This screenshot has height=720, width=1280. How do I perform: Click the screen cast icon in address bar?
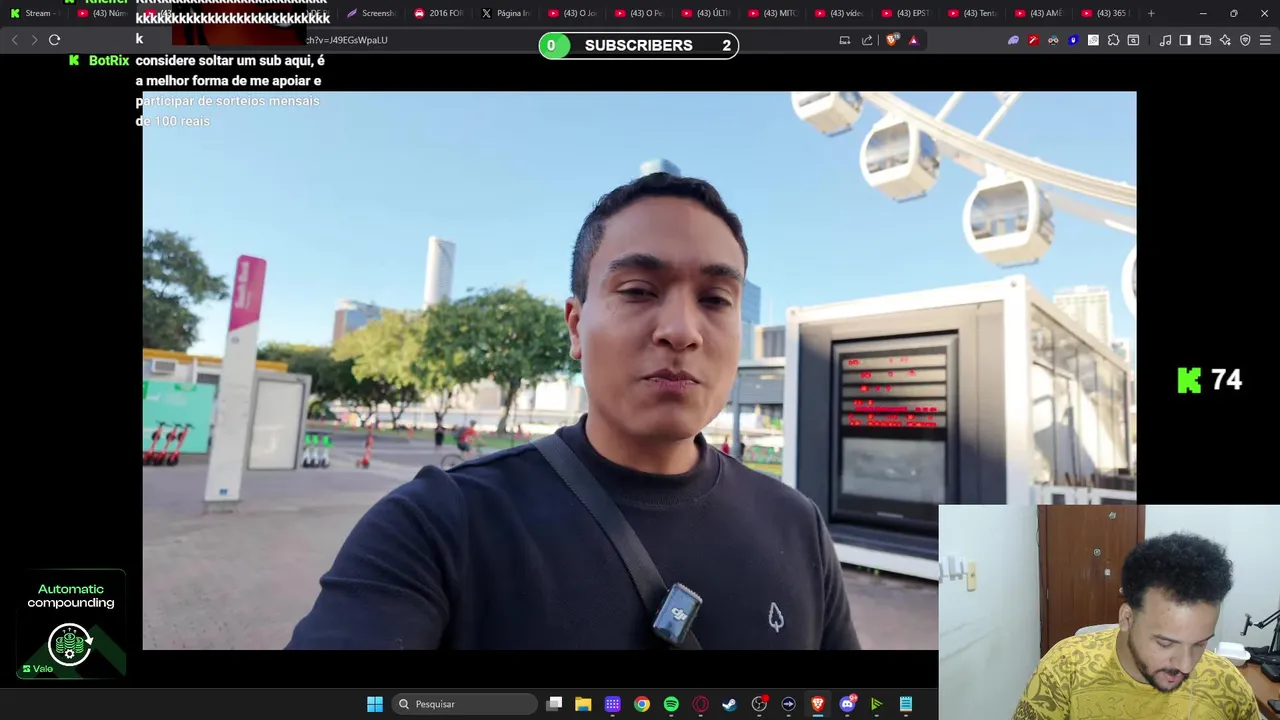coord(845,40)
